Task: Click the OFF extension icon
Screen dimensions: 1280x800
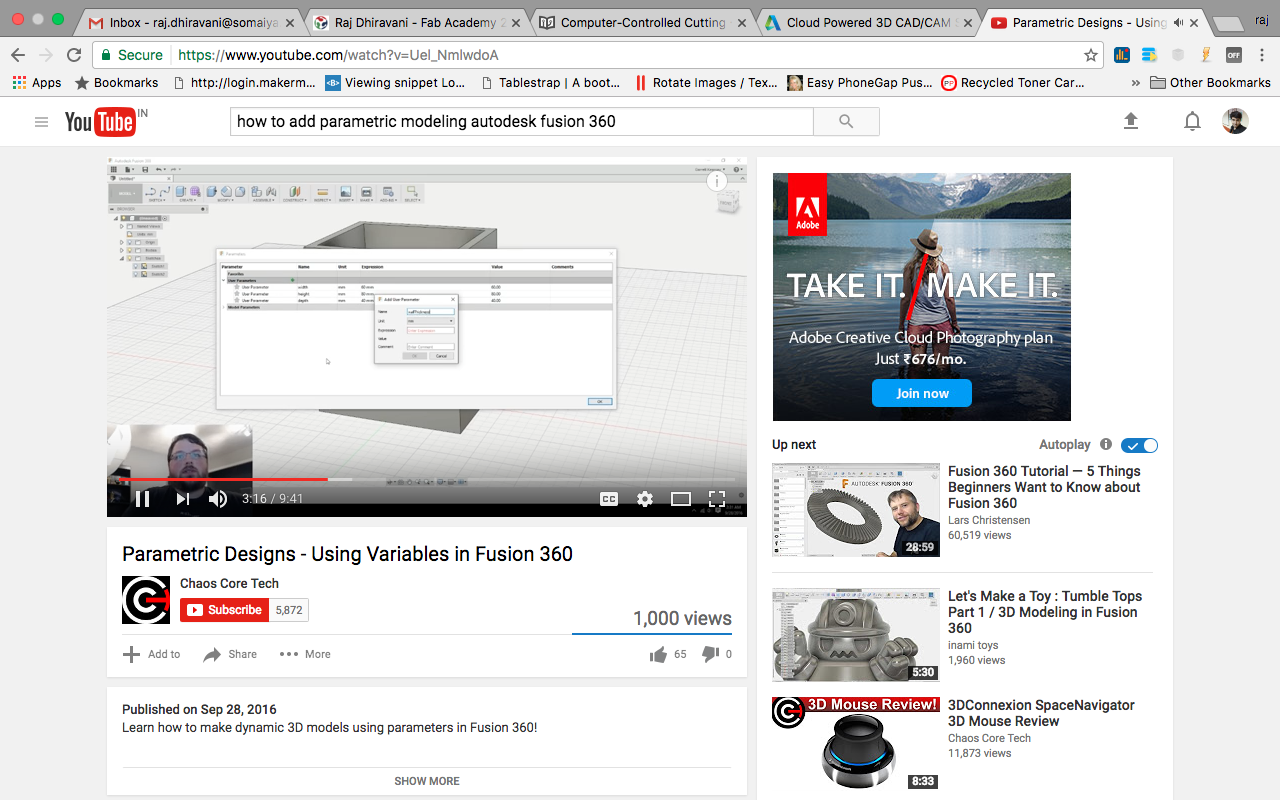Action: [1234, 55]
